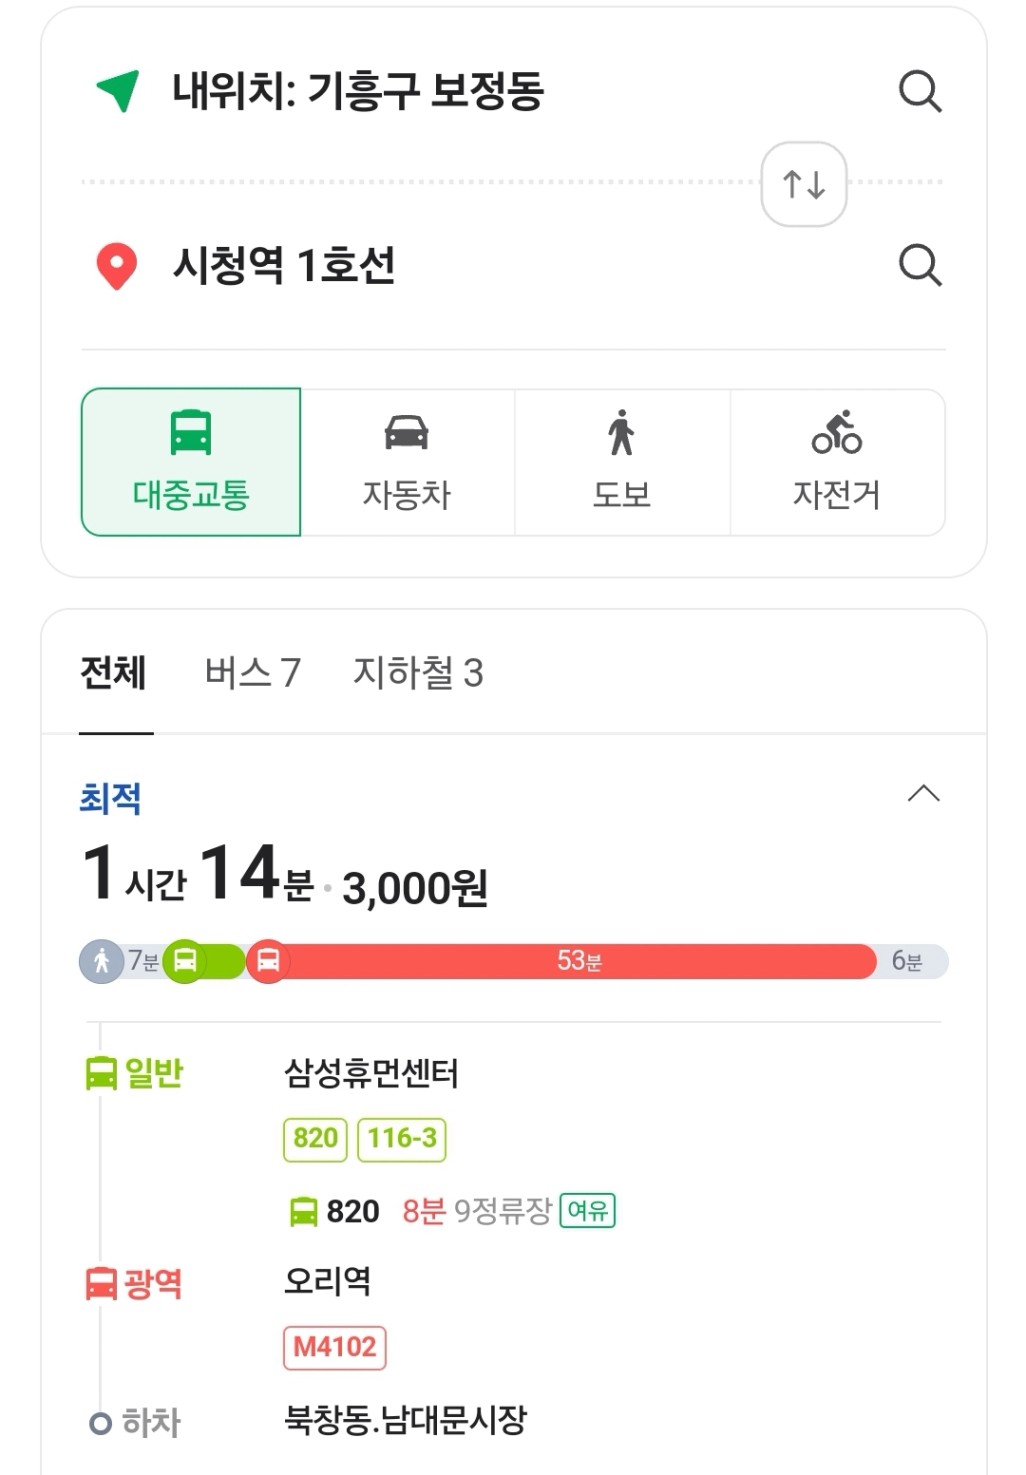Open the 전체 tab
The image size is (1026, 1475).
[114, 672]
